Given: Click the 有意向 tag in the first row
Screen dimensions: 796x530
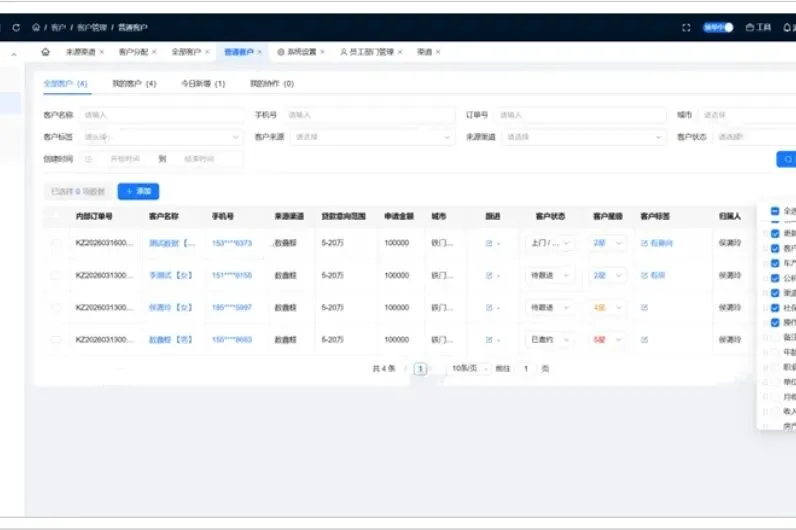Looking at the screenshot, I should click(661, 243).
